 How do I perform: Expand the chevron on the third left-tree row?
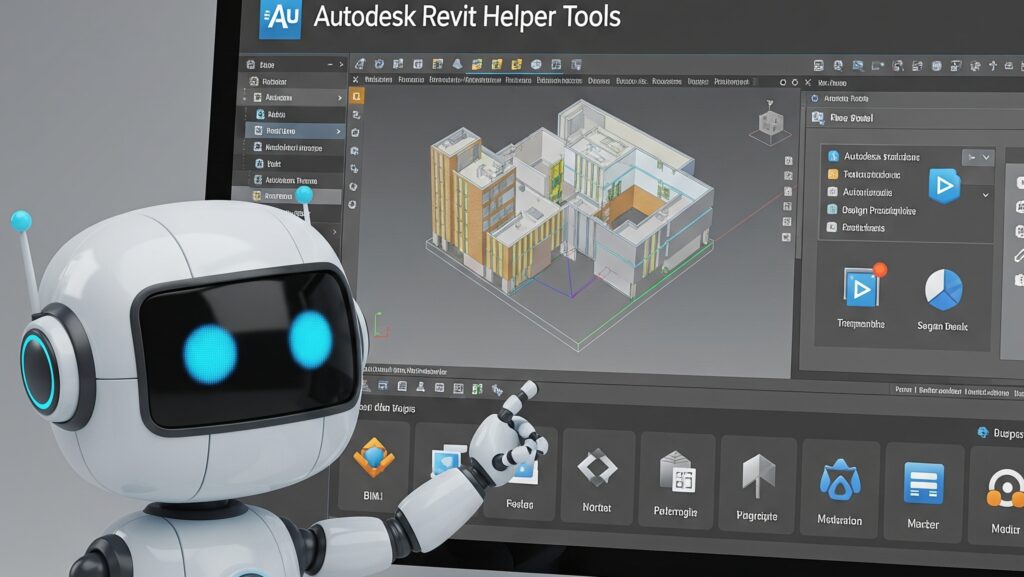[340, 98]
